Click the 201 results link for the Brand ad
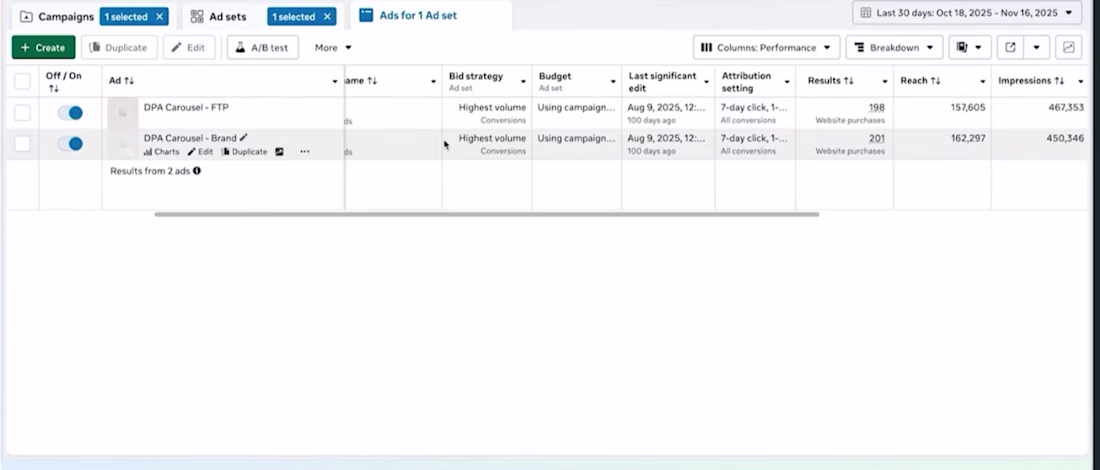1100x470 pixels. 876,138
